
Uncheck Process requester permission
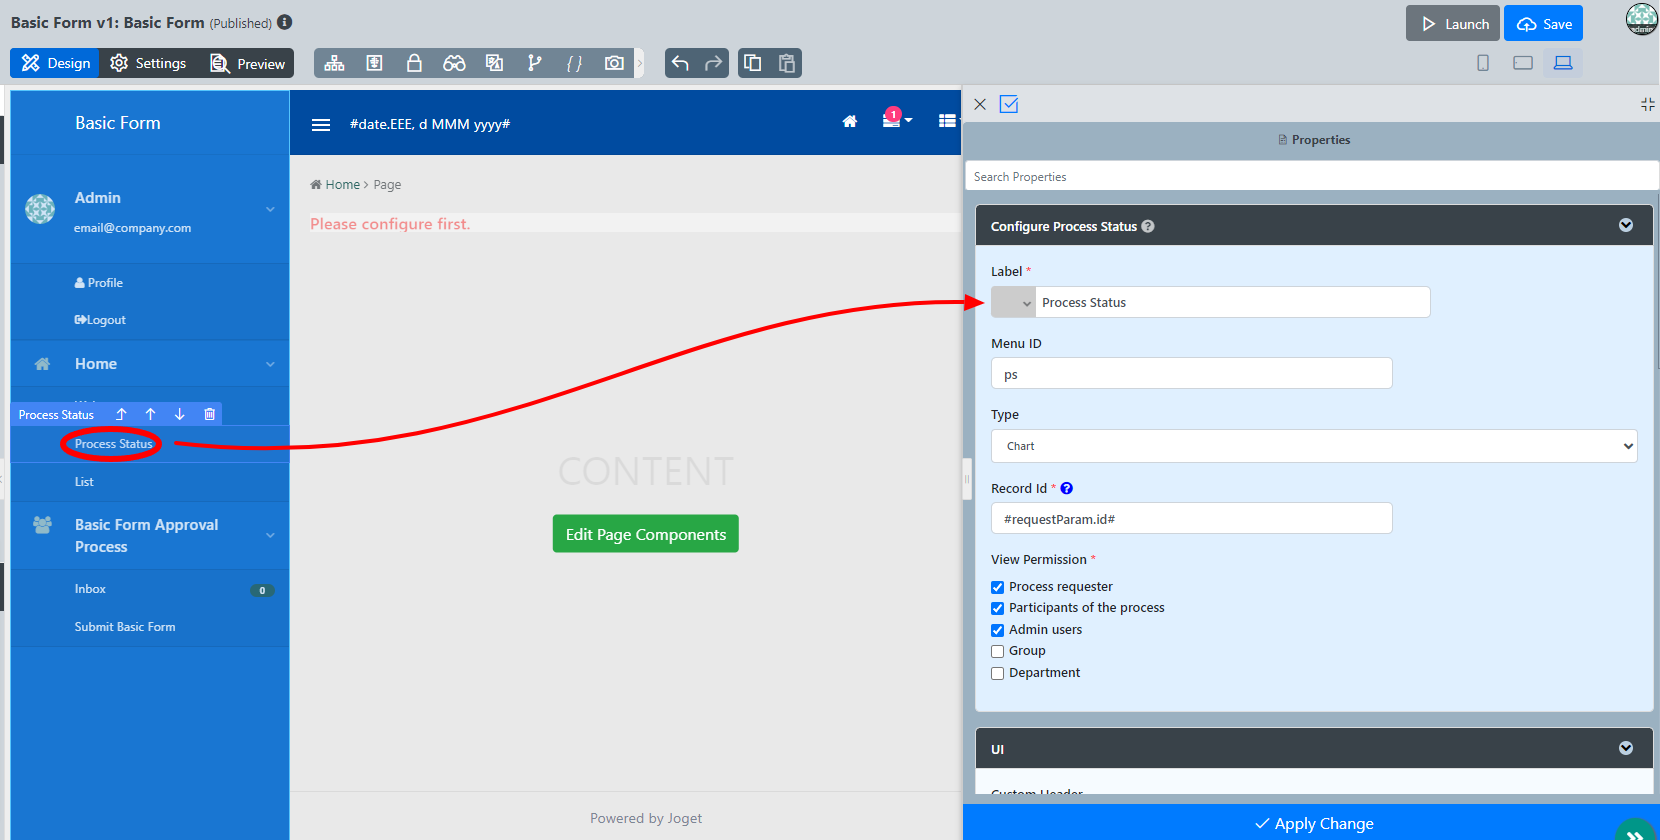(997, 587)
